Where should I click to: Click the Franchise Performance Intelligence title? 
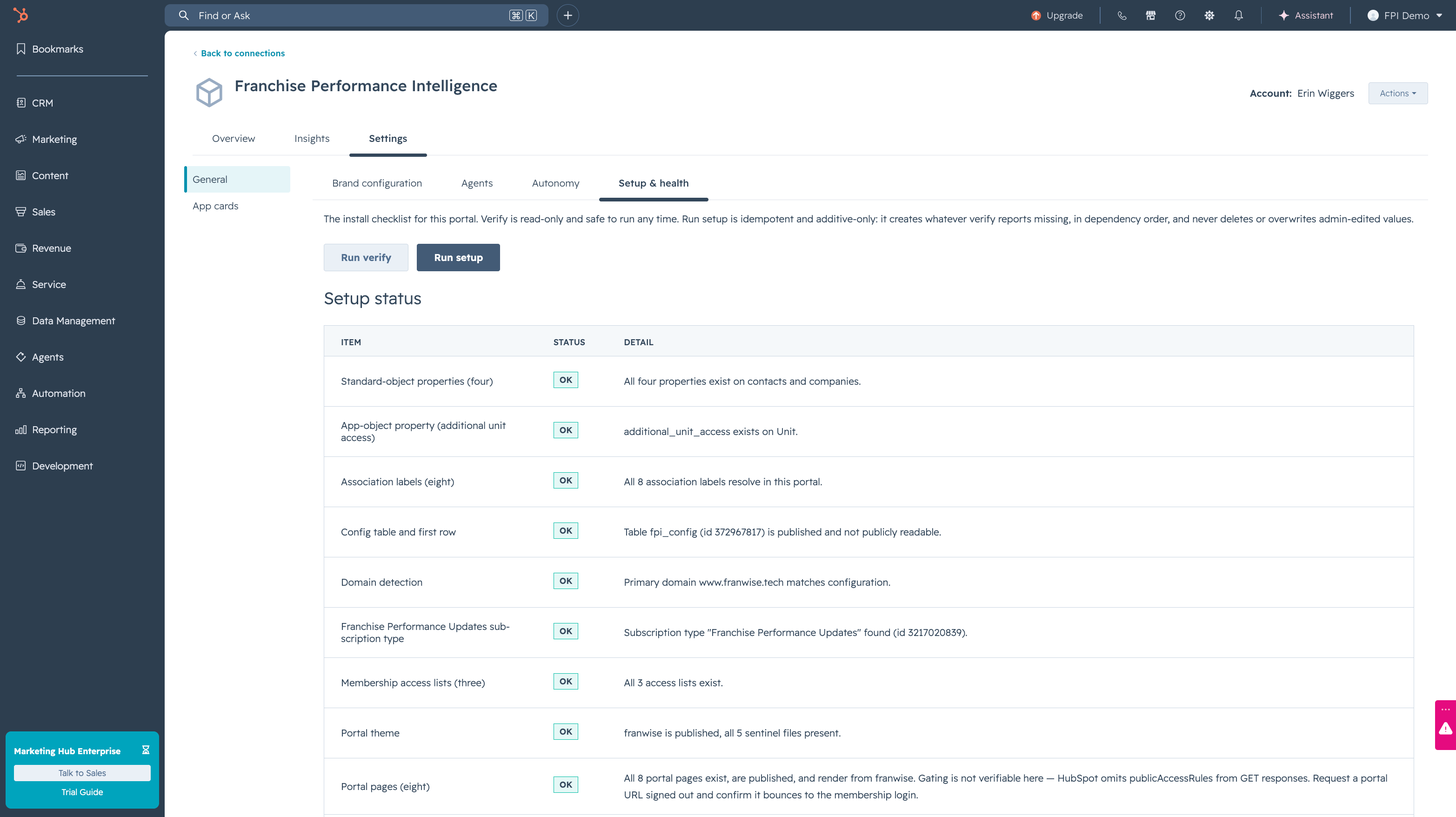[366, 86]
